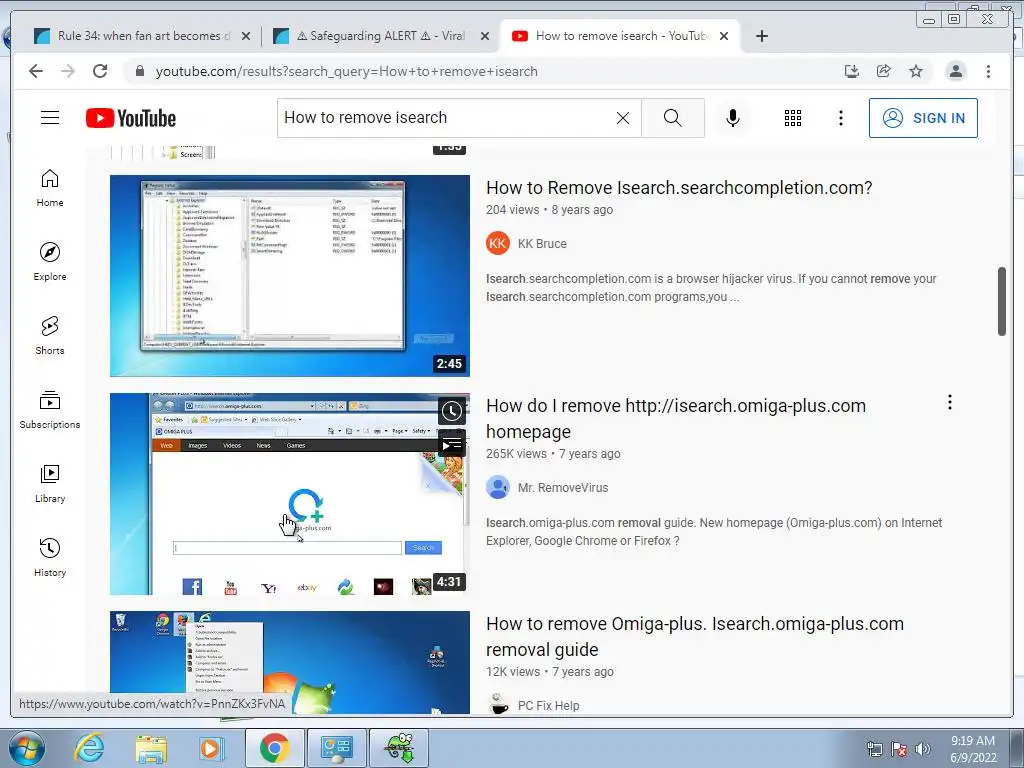
Task: Open the Mr. RemoveVirus channel name
Action: (563, 488)
